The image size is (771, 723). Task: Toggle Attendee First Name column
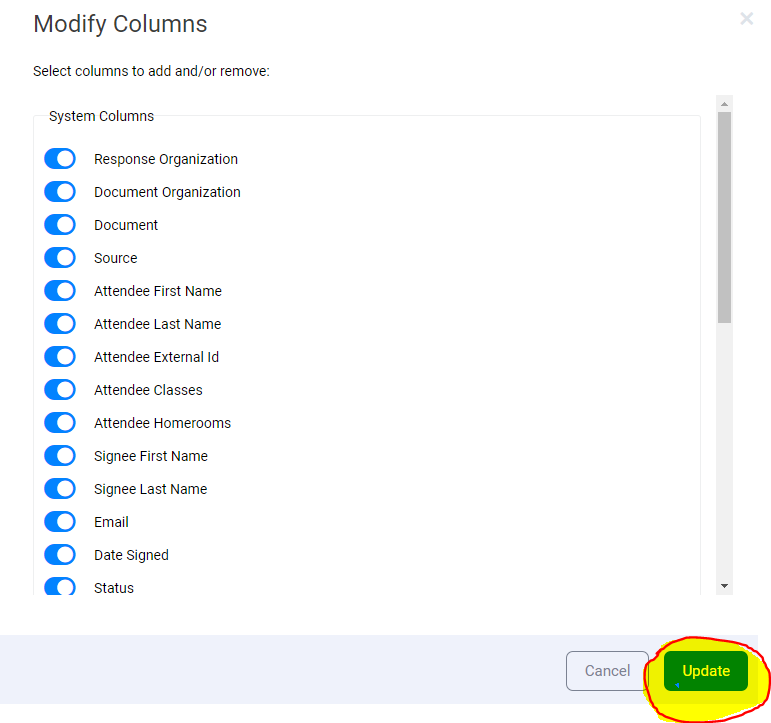tap(60, 291)
